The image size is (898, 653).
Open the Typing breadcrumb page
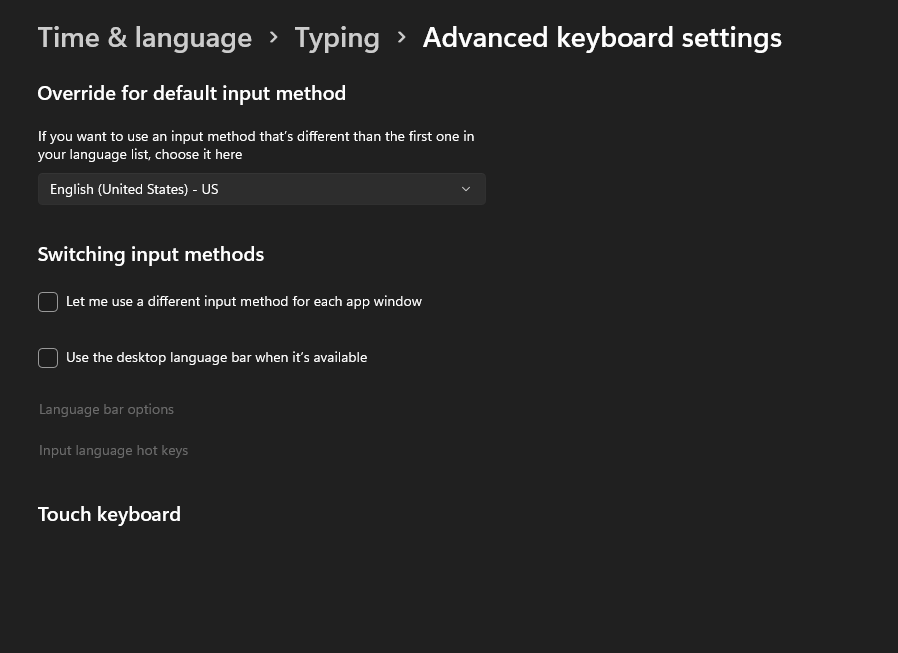337,37
